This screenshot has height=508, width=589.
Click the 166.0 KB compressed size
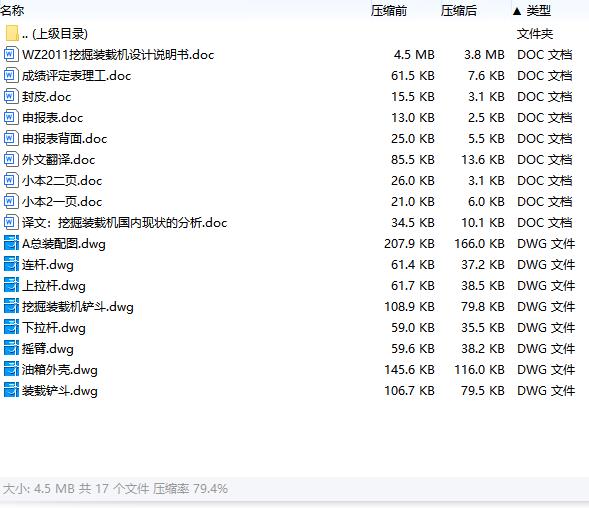(479, 244)
